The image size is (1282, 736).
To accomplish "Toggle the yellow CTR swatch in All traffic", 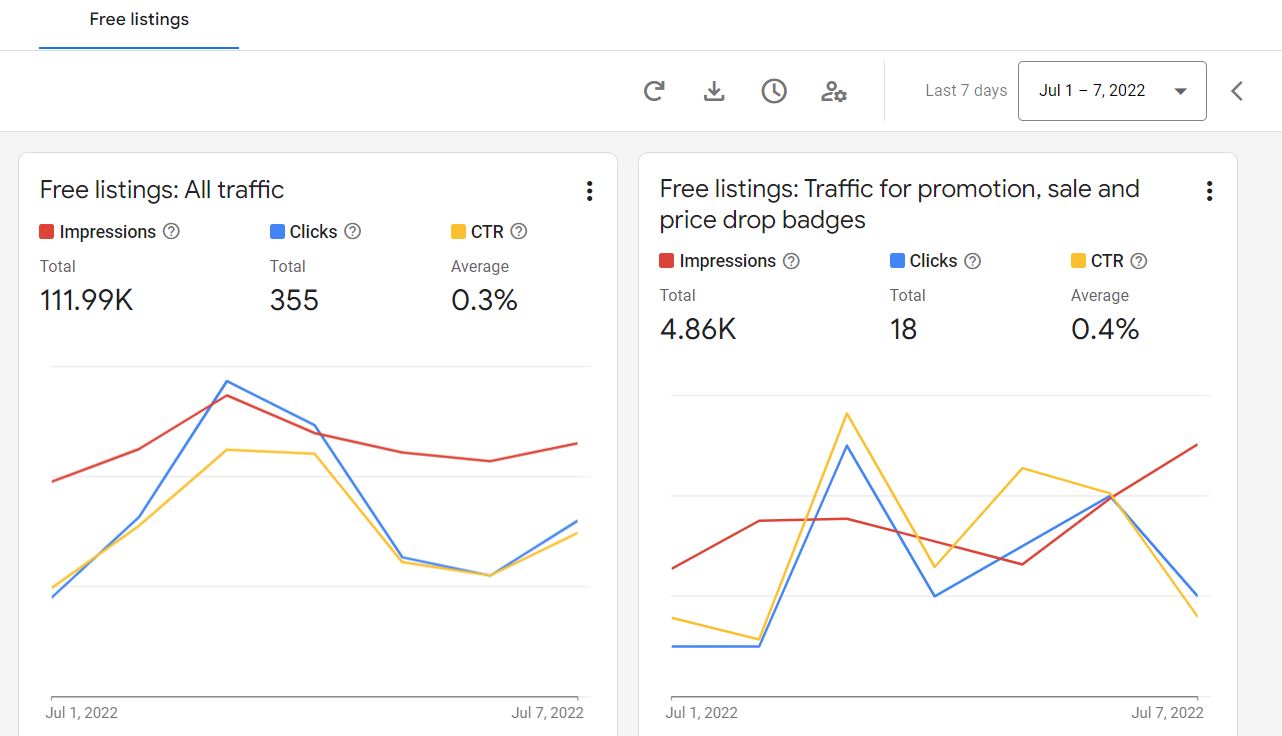I will click(459, 232).
